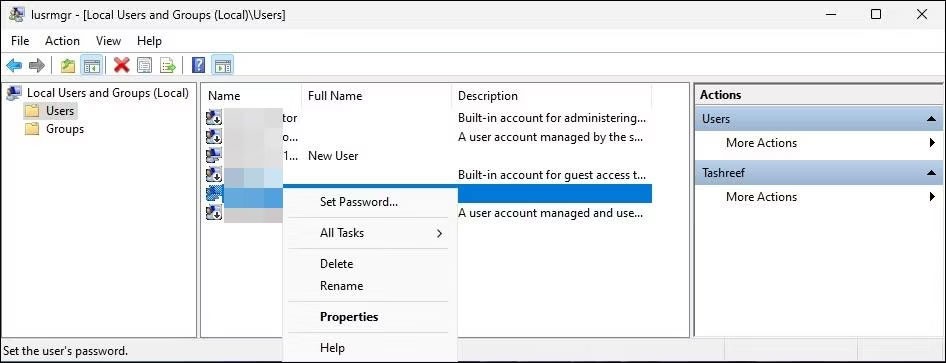Click the Local Users and Groups computer icon
Screen dimensions: 946x363
point(13,93)
